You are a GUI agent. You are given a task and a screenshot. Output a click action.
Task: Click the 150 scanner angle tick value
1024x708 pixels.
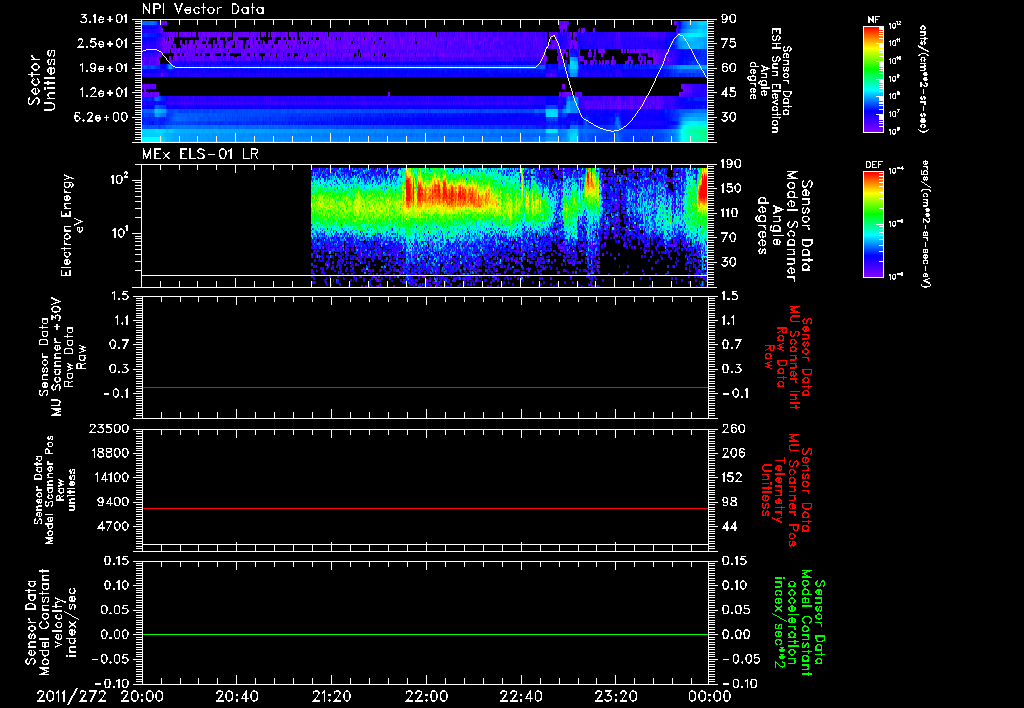732,188
